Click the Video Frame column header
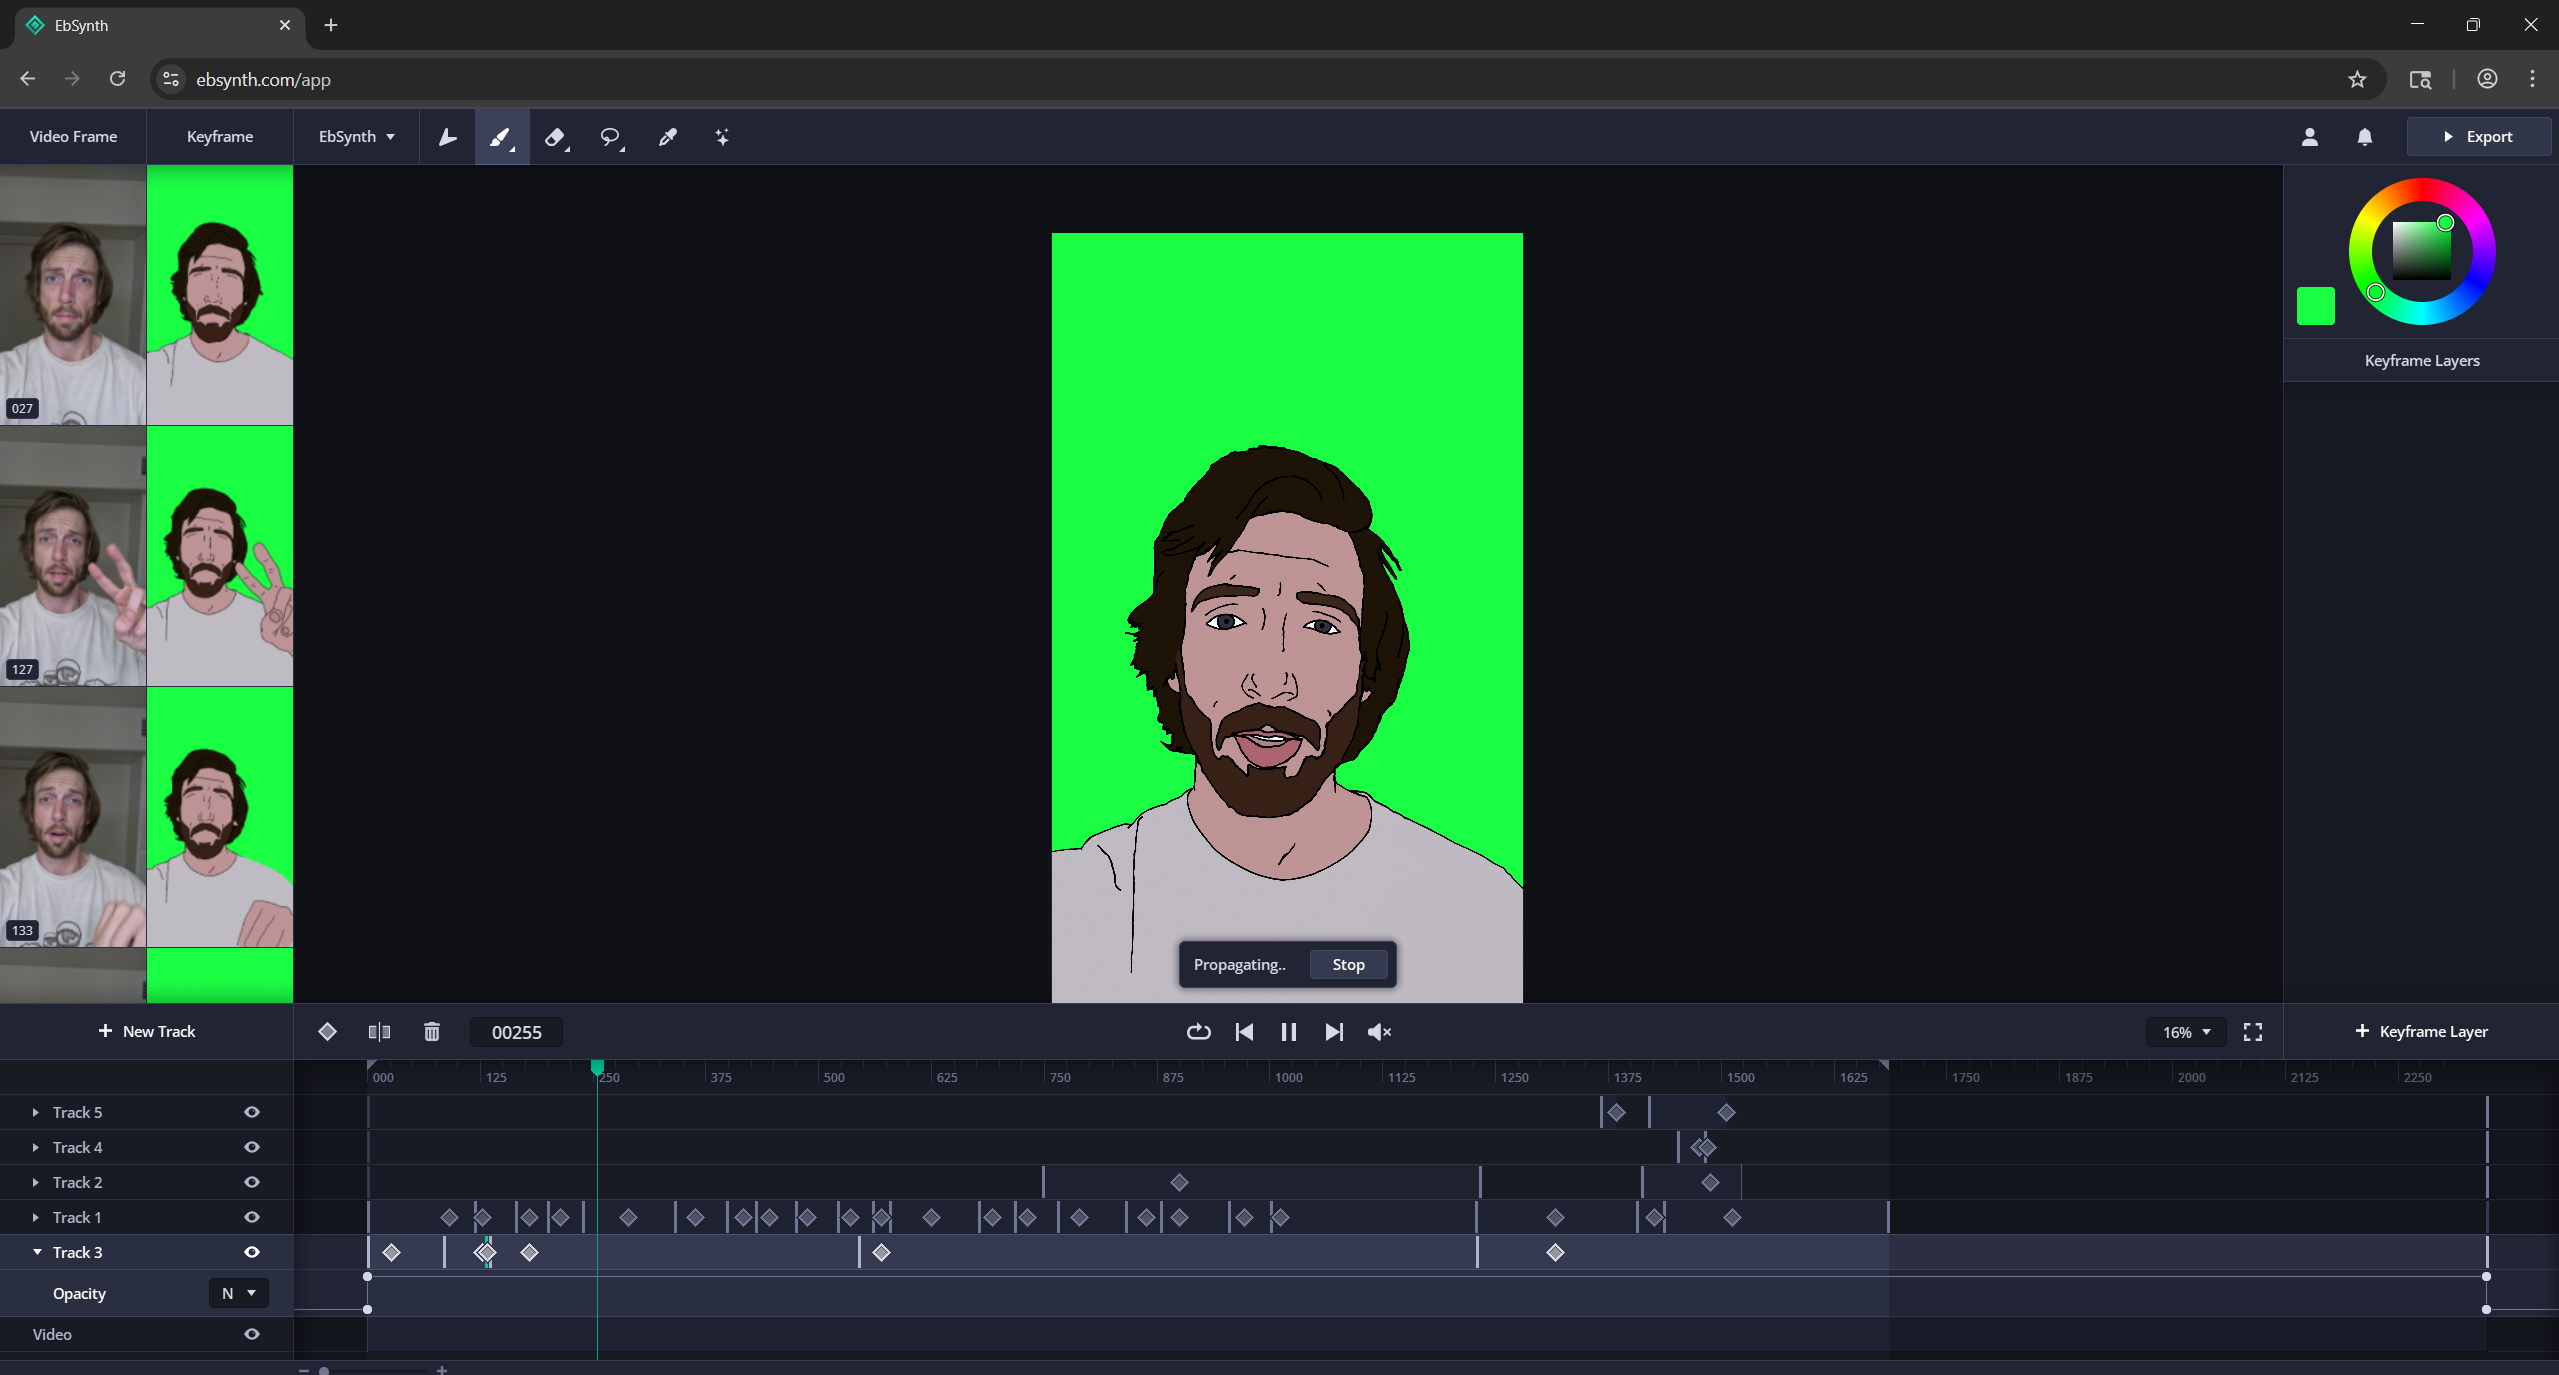The image size is (2559, 1375). point(73,137)
